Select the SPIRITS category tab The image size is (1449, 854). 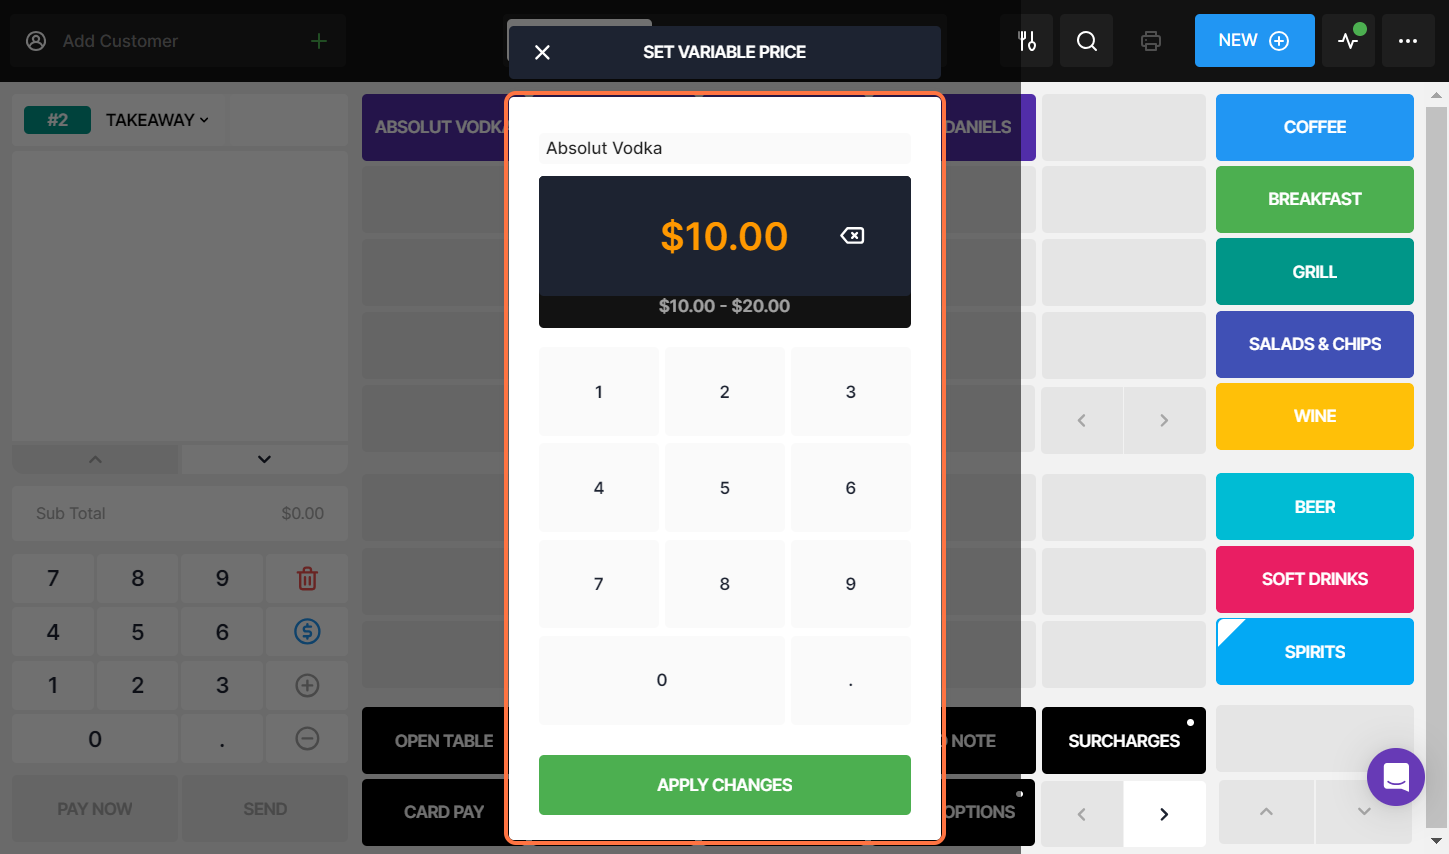pos(1315,652)
